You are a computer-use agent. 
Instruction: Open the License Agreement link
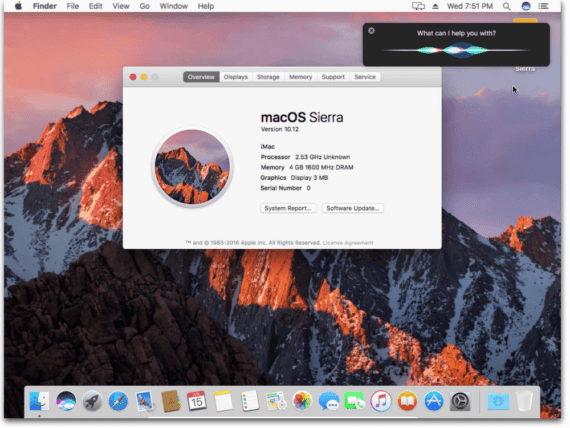click(348, 243)
